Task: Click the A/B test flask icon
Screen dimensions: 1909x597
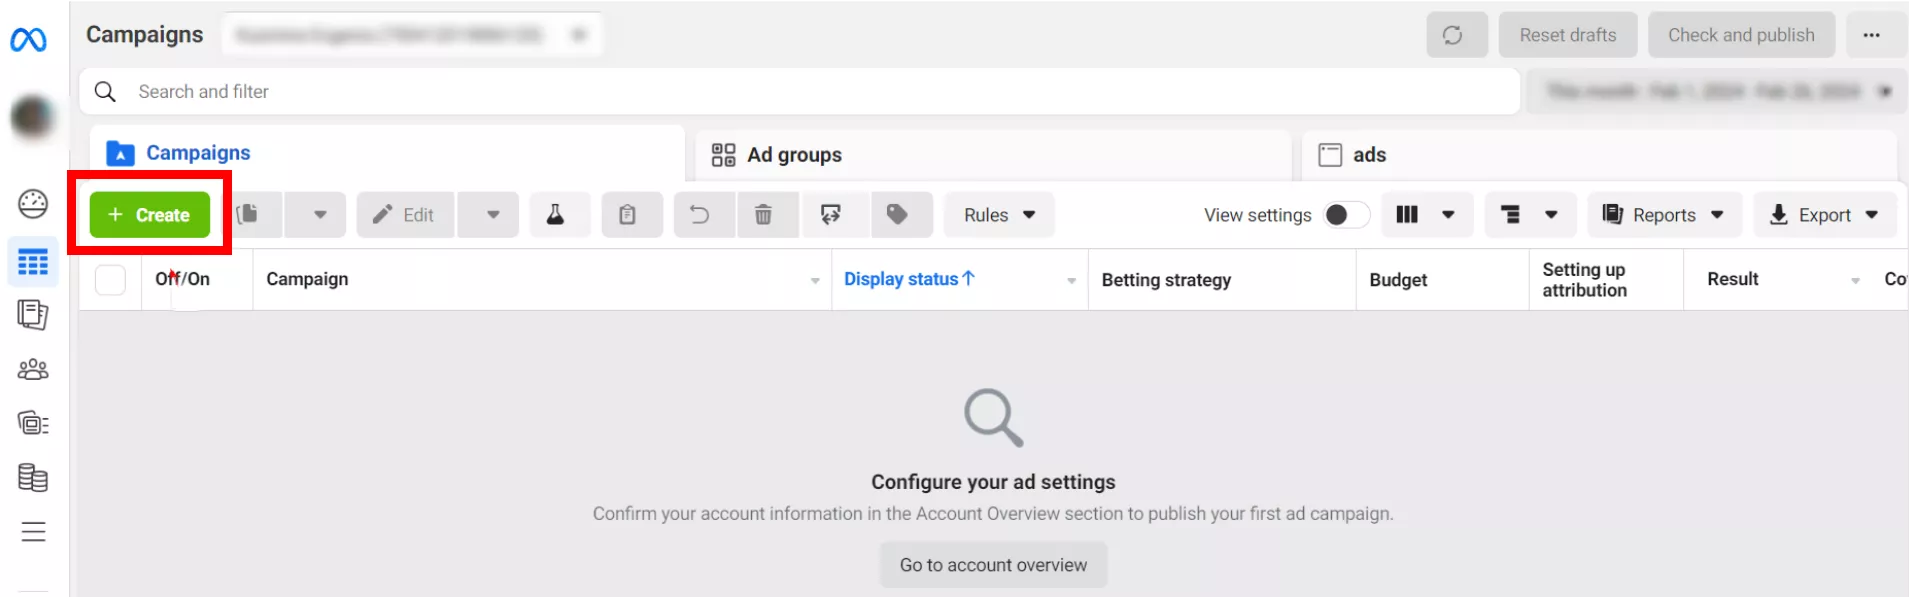Action: coord(555,215)
